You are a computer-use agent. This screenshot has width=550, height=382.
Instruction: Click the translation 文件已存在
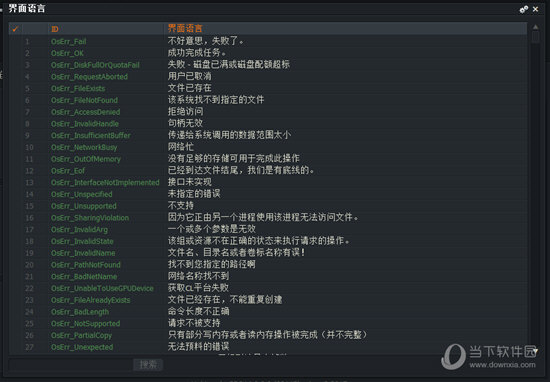pyautogui.click(x=189, y=88)
